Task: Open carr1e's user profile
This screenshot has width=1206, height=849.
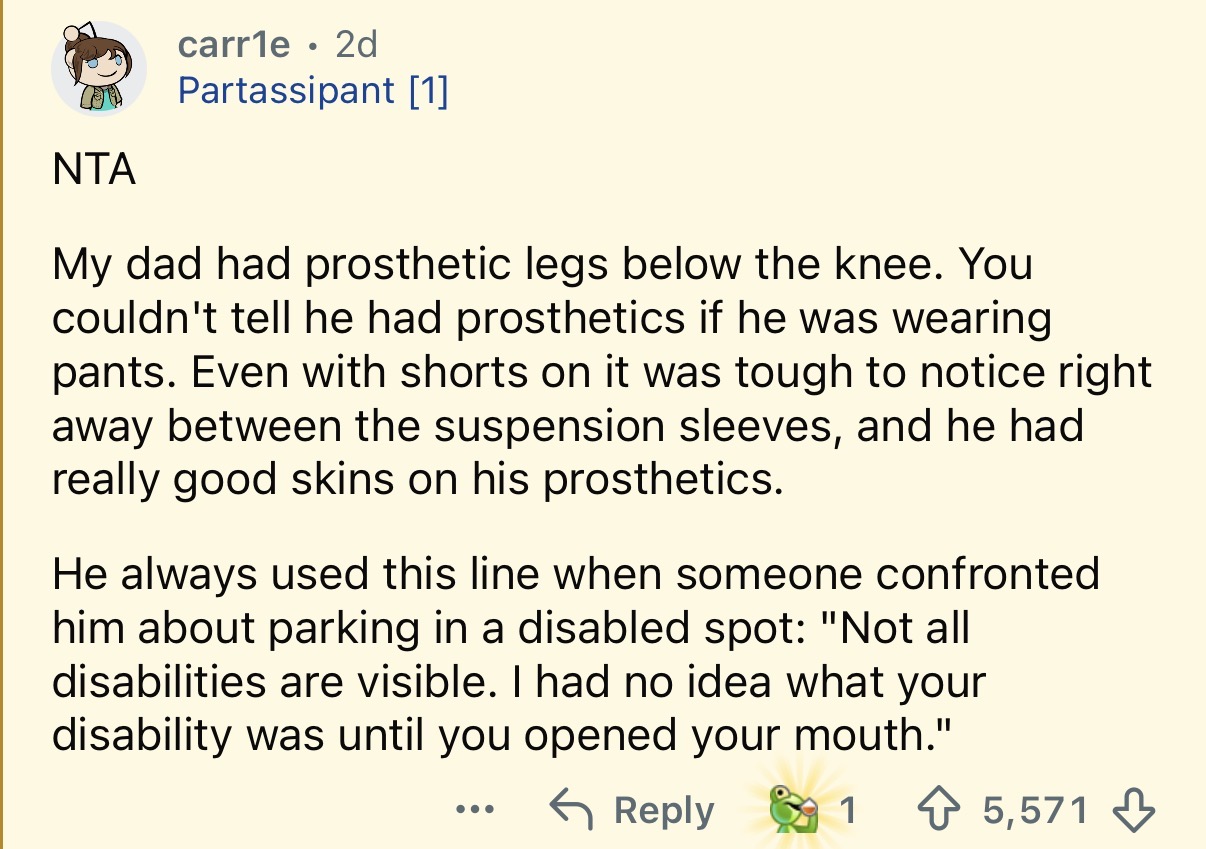Action: coord(234,45)
